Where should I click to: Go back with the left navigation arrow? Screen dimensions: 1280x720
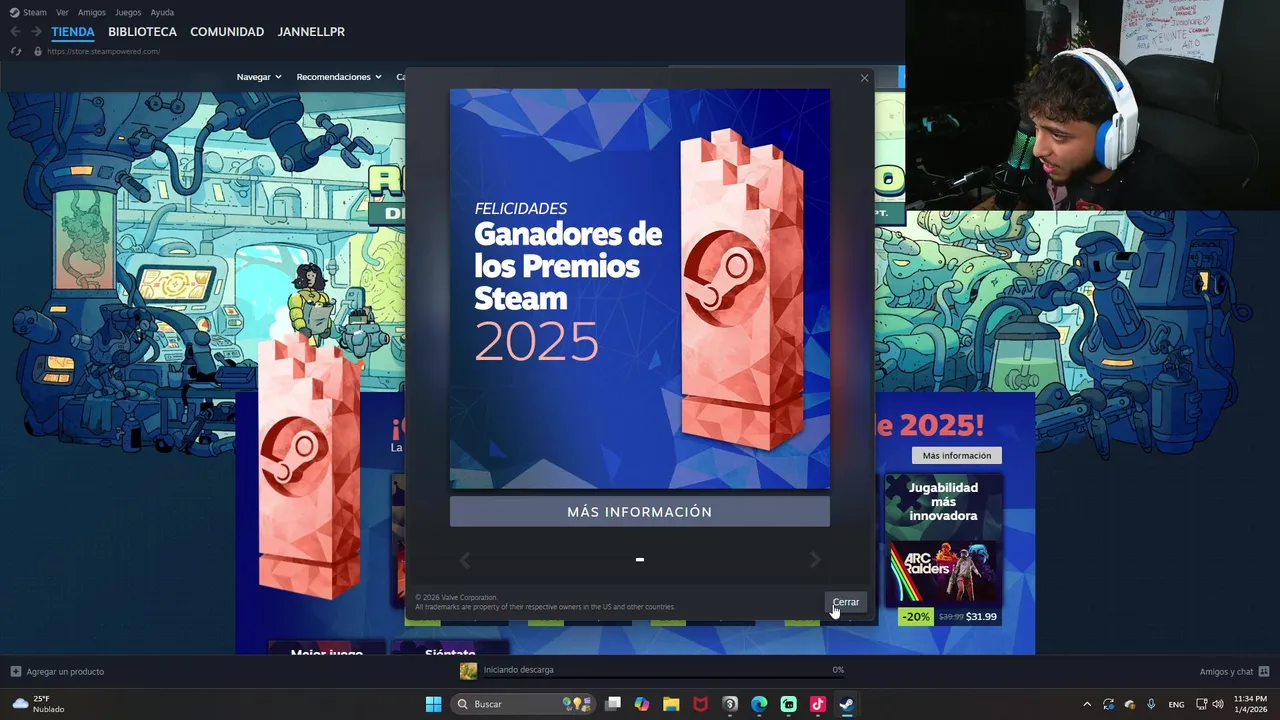pyautogui.click(x=15, y=32)
